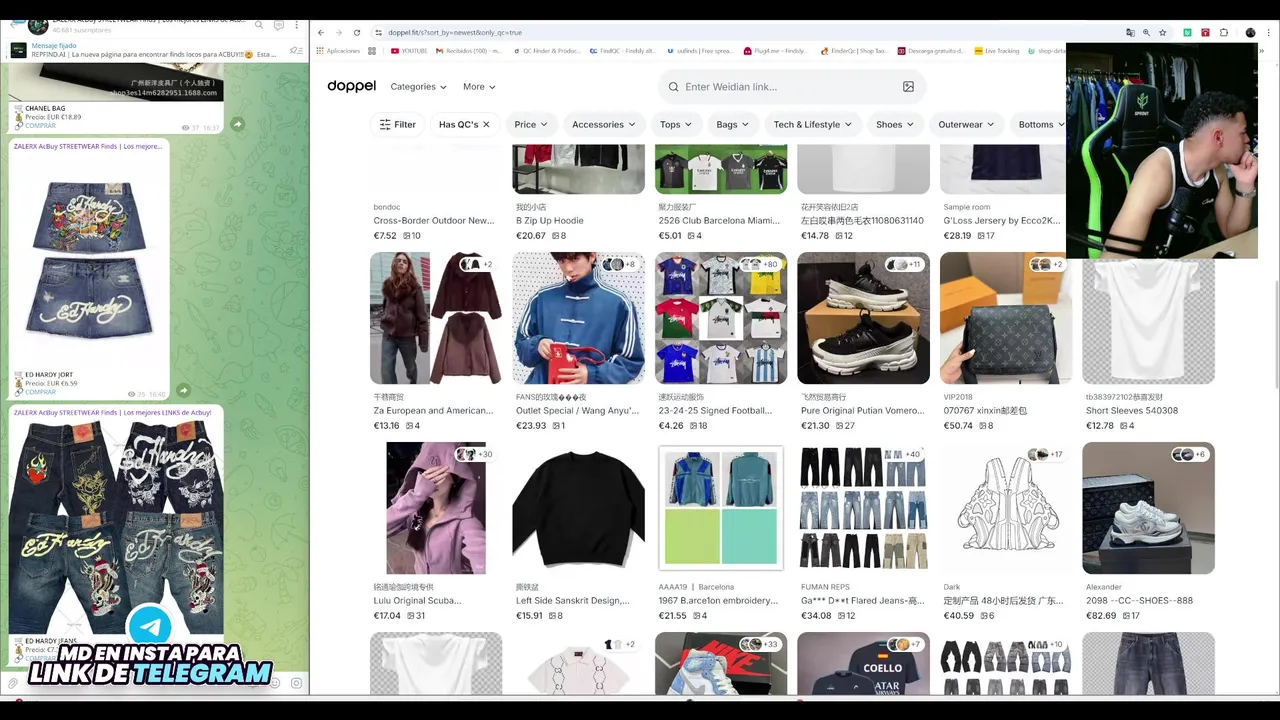
Task: Click the +80 image count badge on football jerseys
Action: (x=759, y=264)
